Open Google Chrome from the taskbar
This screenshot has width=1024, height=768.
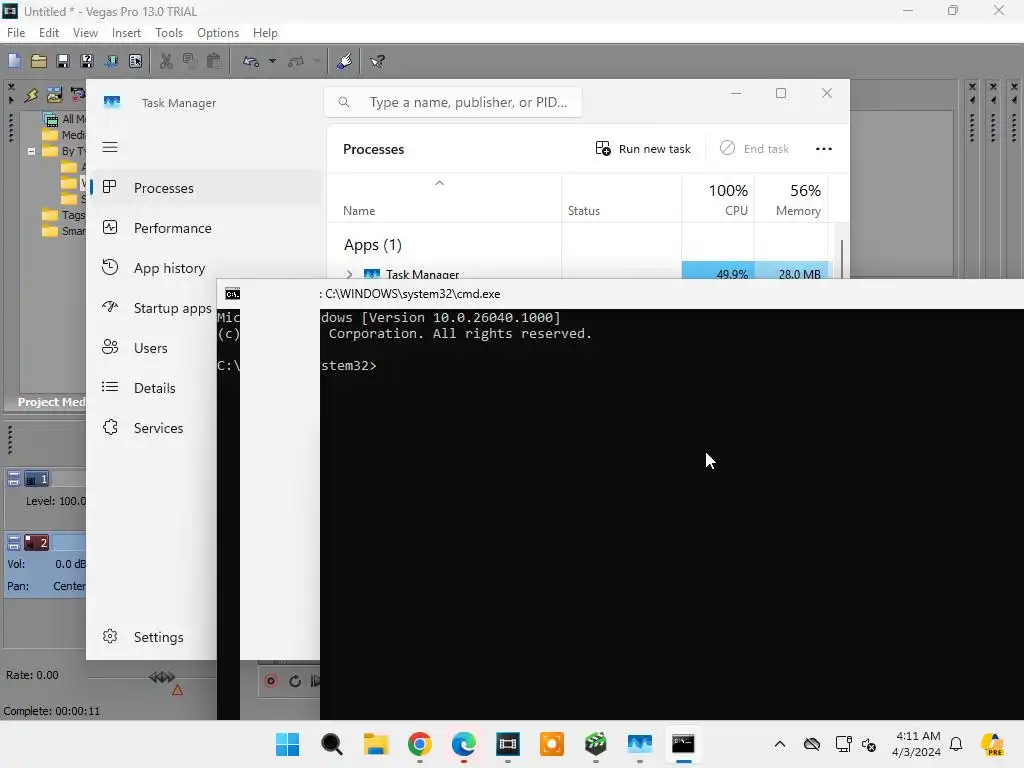[x=420, y=744]
